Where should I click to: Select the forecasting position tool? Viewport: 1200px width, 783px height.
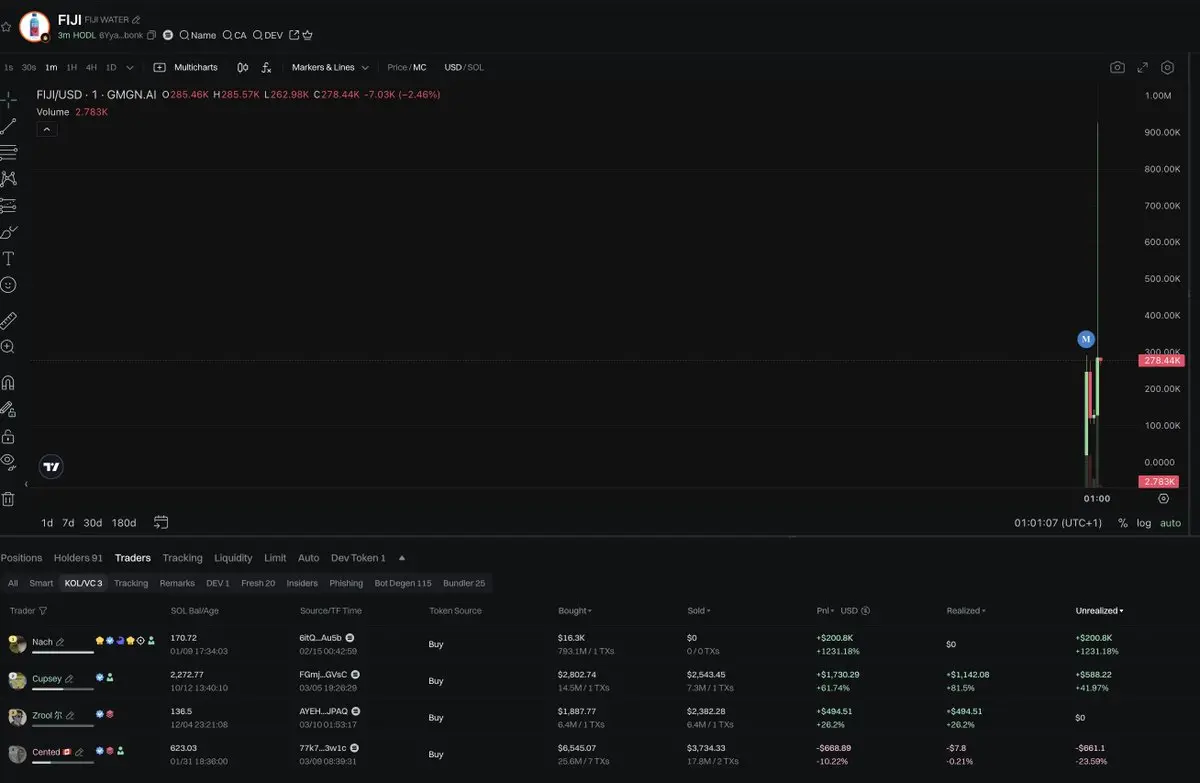click(8, 206)
